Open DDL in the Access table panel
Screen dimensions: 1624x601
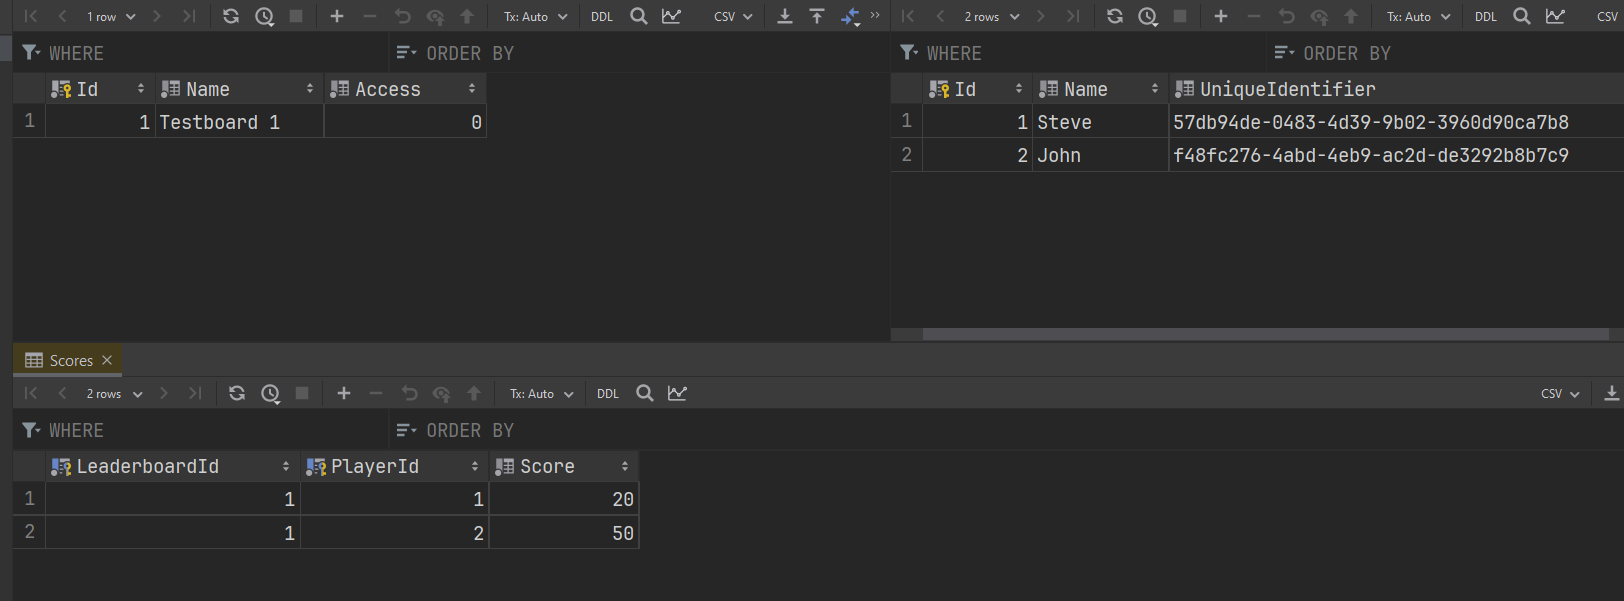[602, 17]
